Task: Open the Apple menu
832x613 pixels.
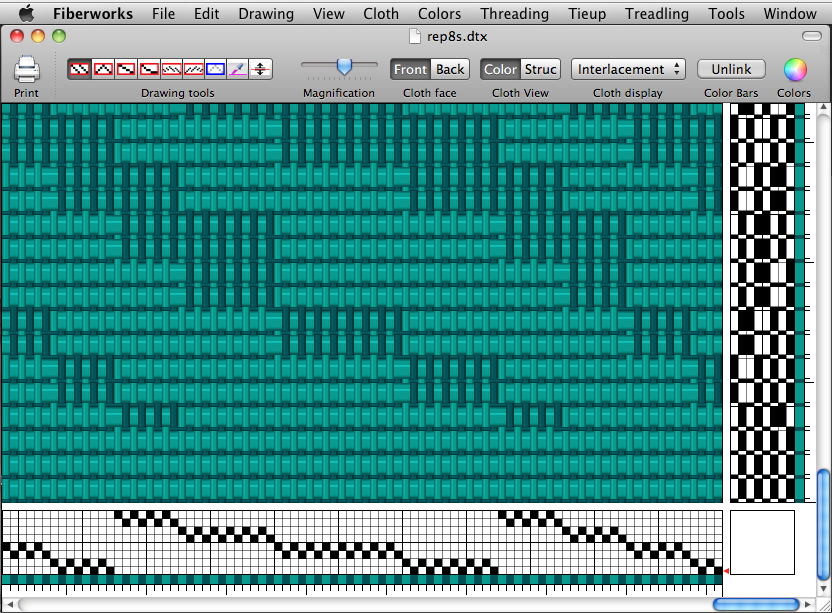Action: (x=26, y=14)
